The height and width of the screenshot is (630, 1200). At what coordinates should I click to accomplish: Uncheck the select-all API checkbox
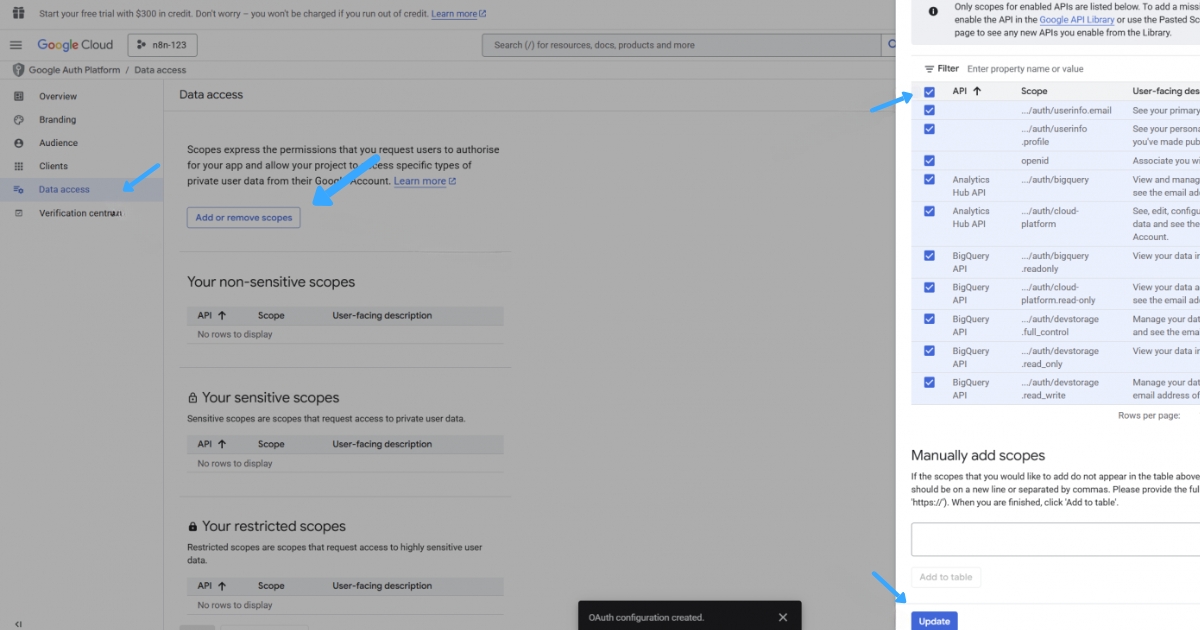[x=930, y=91]
